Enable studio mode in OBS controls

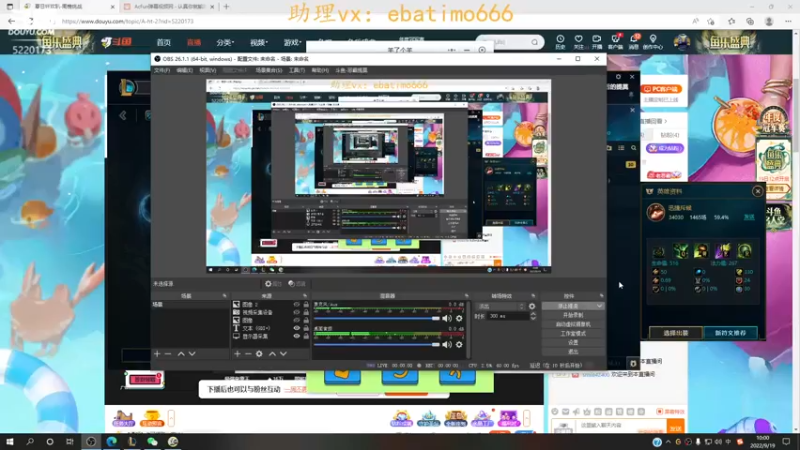pos(573,334)
